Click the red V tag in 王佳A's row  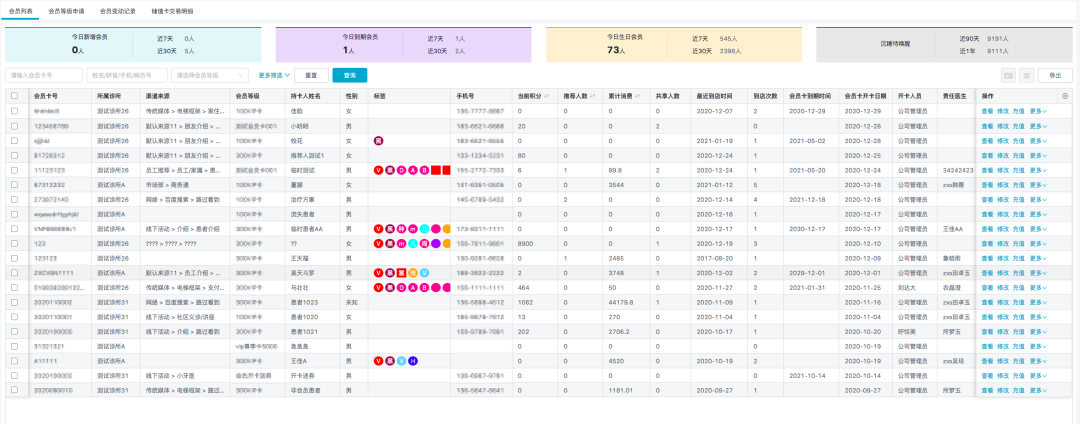tap(378, 361)
